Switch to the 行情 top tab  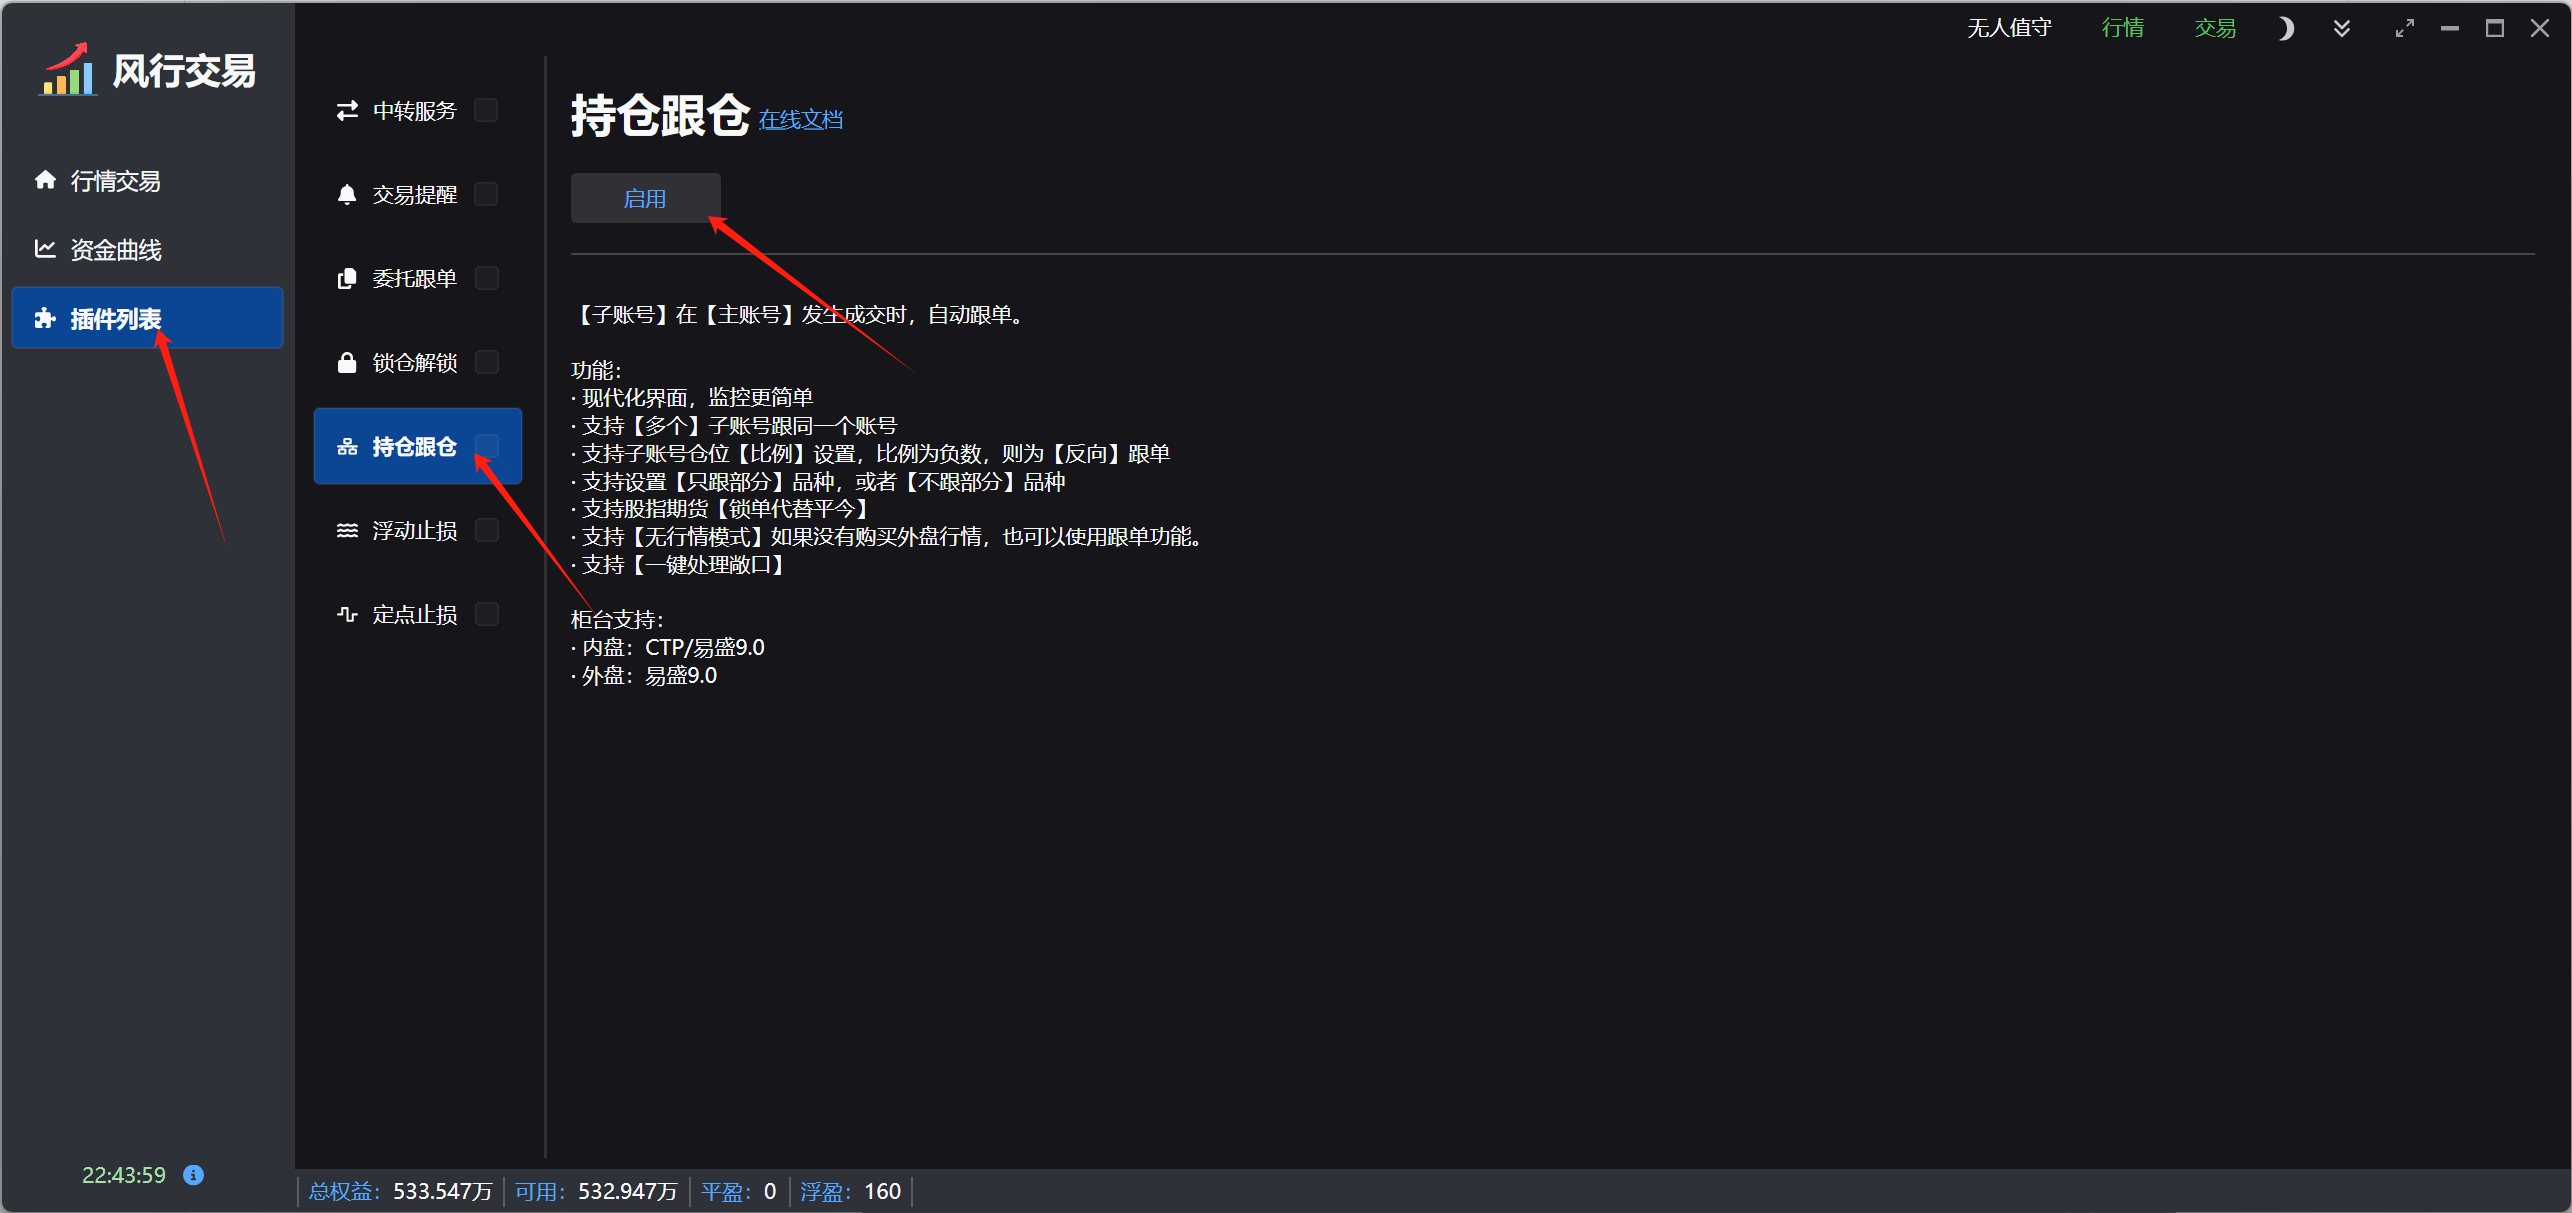pyautogui.click(x=2122, y=29)
